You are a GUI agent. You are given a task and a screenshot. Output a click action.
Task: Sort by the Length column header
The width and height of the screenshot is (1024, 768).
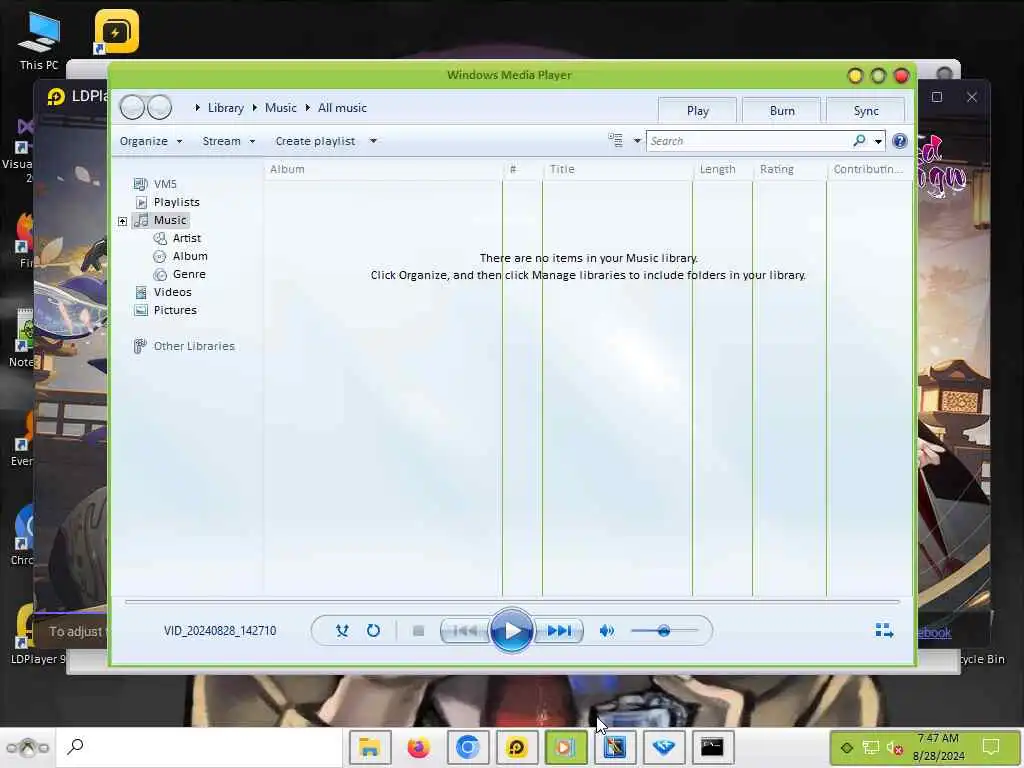pyautogui.click(x=722, y=169)
